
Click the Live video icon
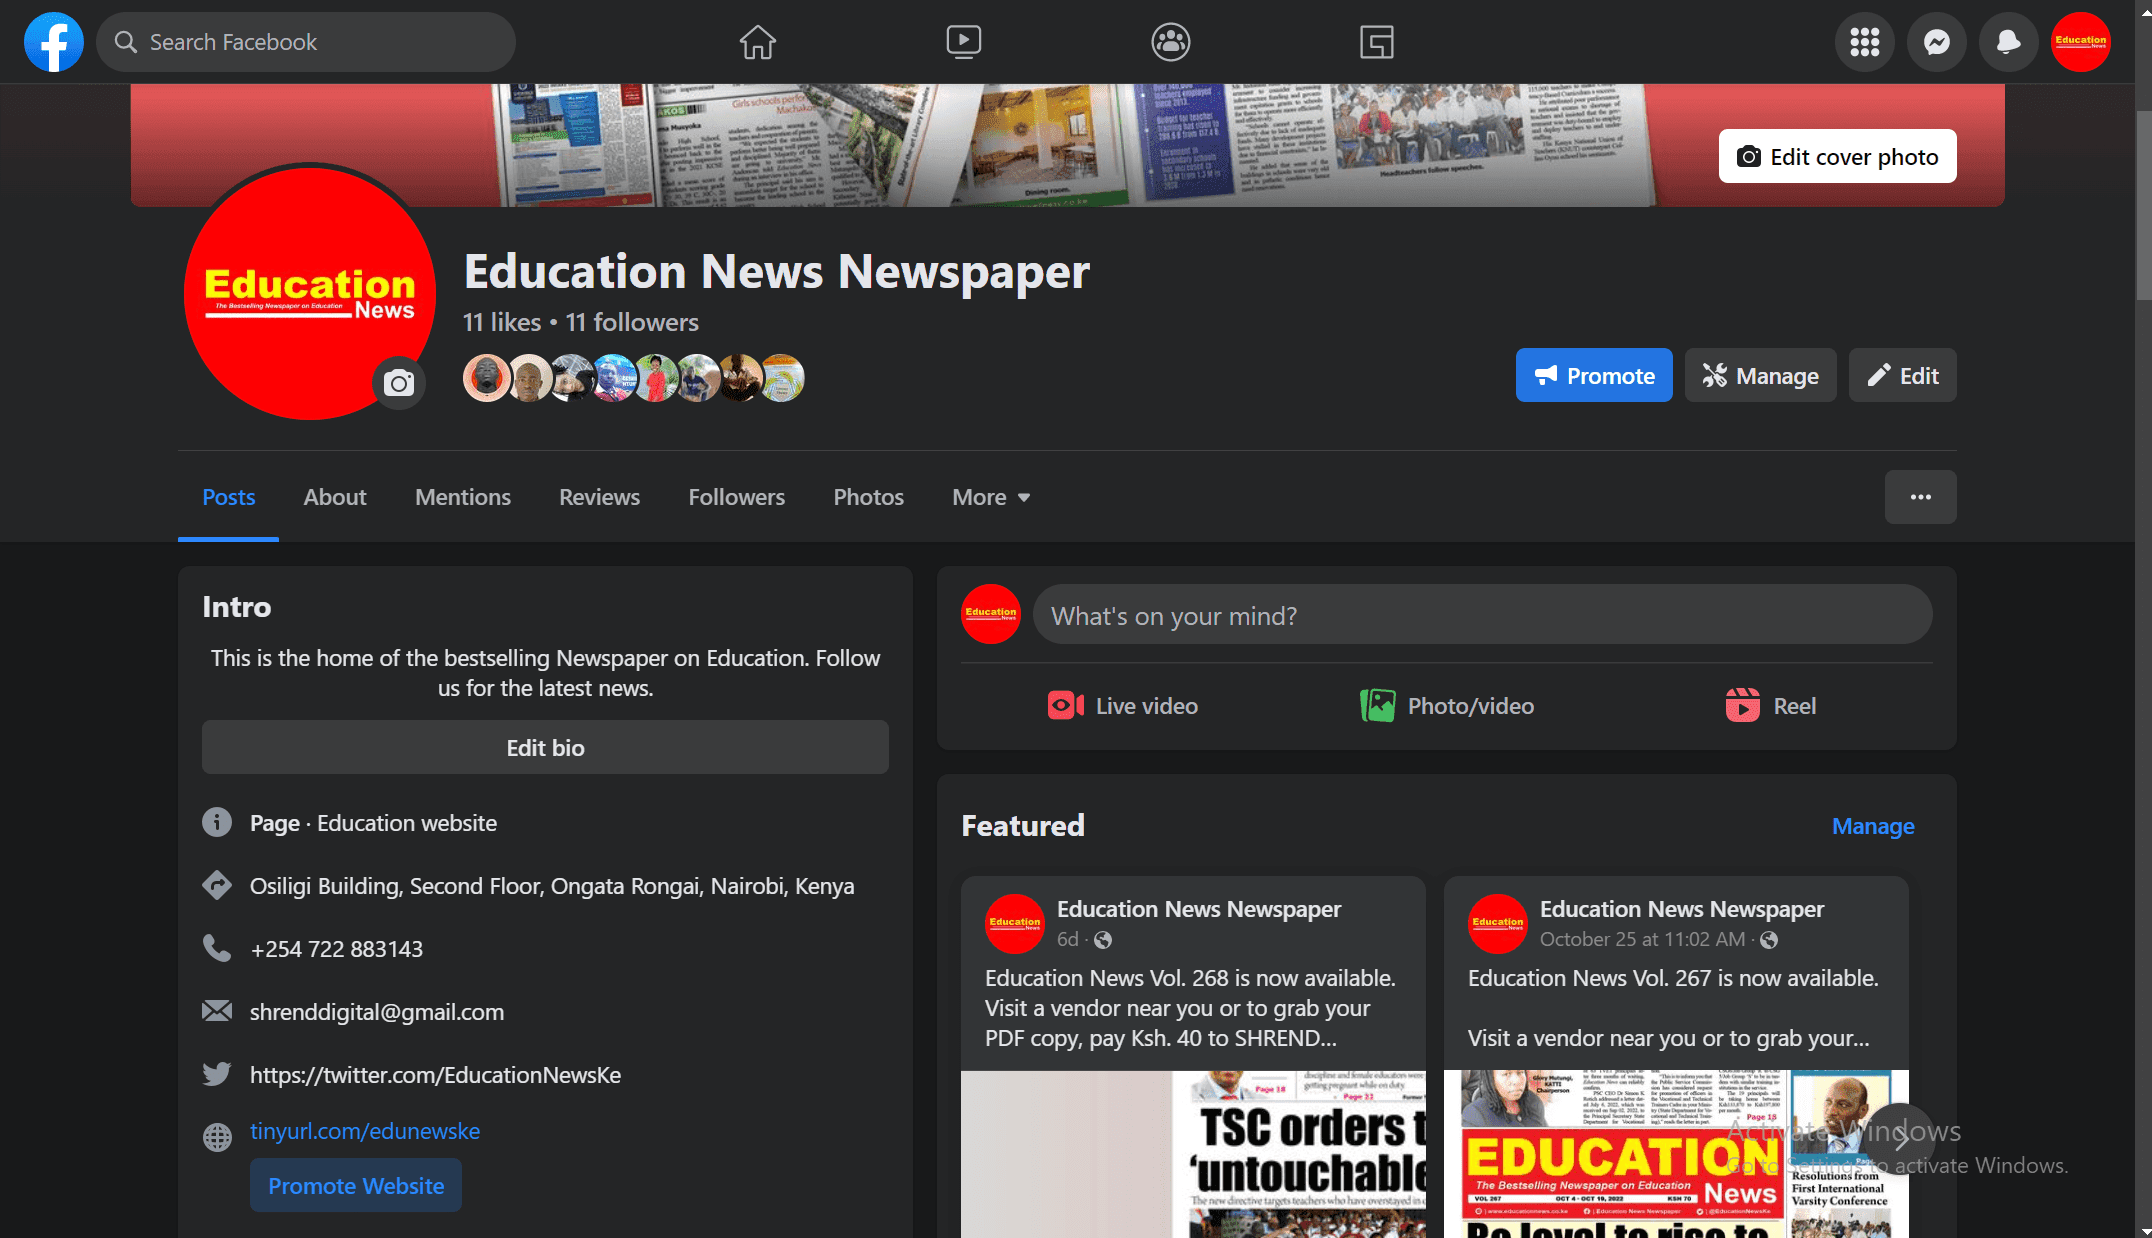[x=1066, y=705]
